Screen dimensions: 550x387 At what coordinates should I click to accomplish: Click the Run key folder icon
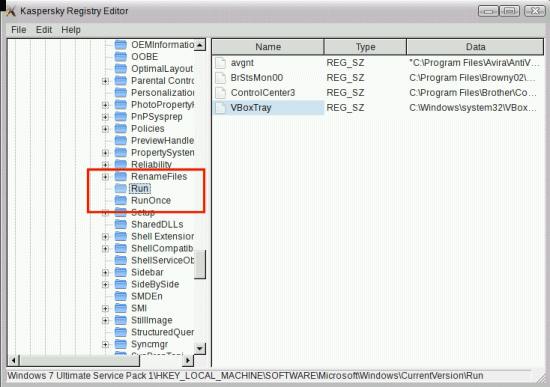click(x=121, y=188)
